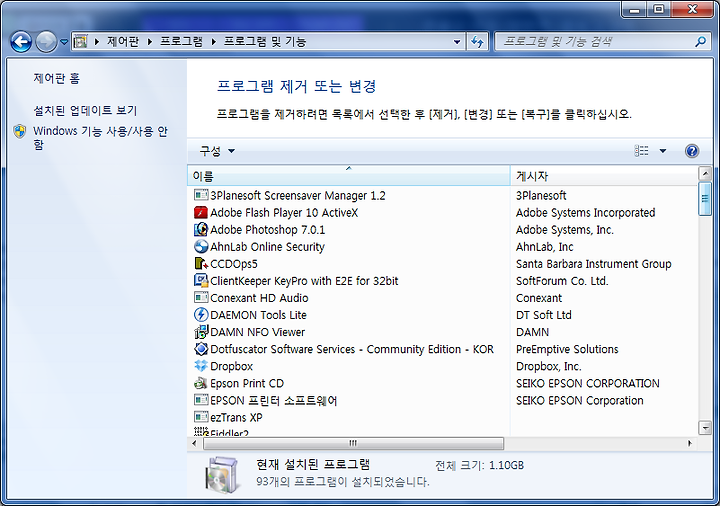This screenshot has height=506, width=720.
Task: Click the installed programs CD box icon
Action: click(222, 475)
